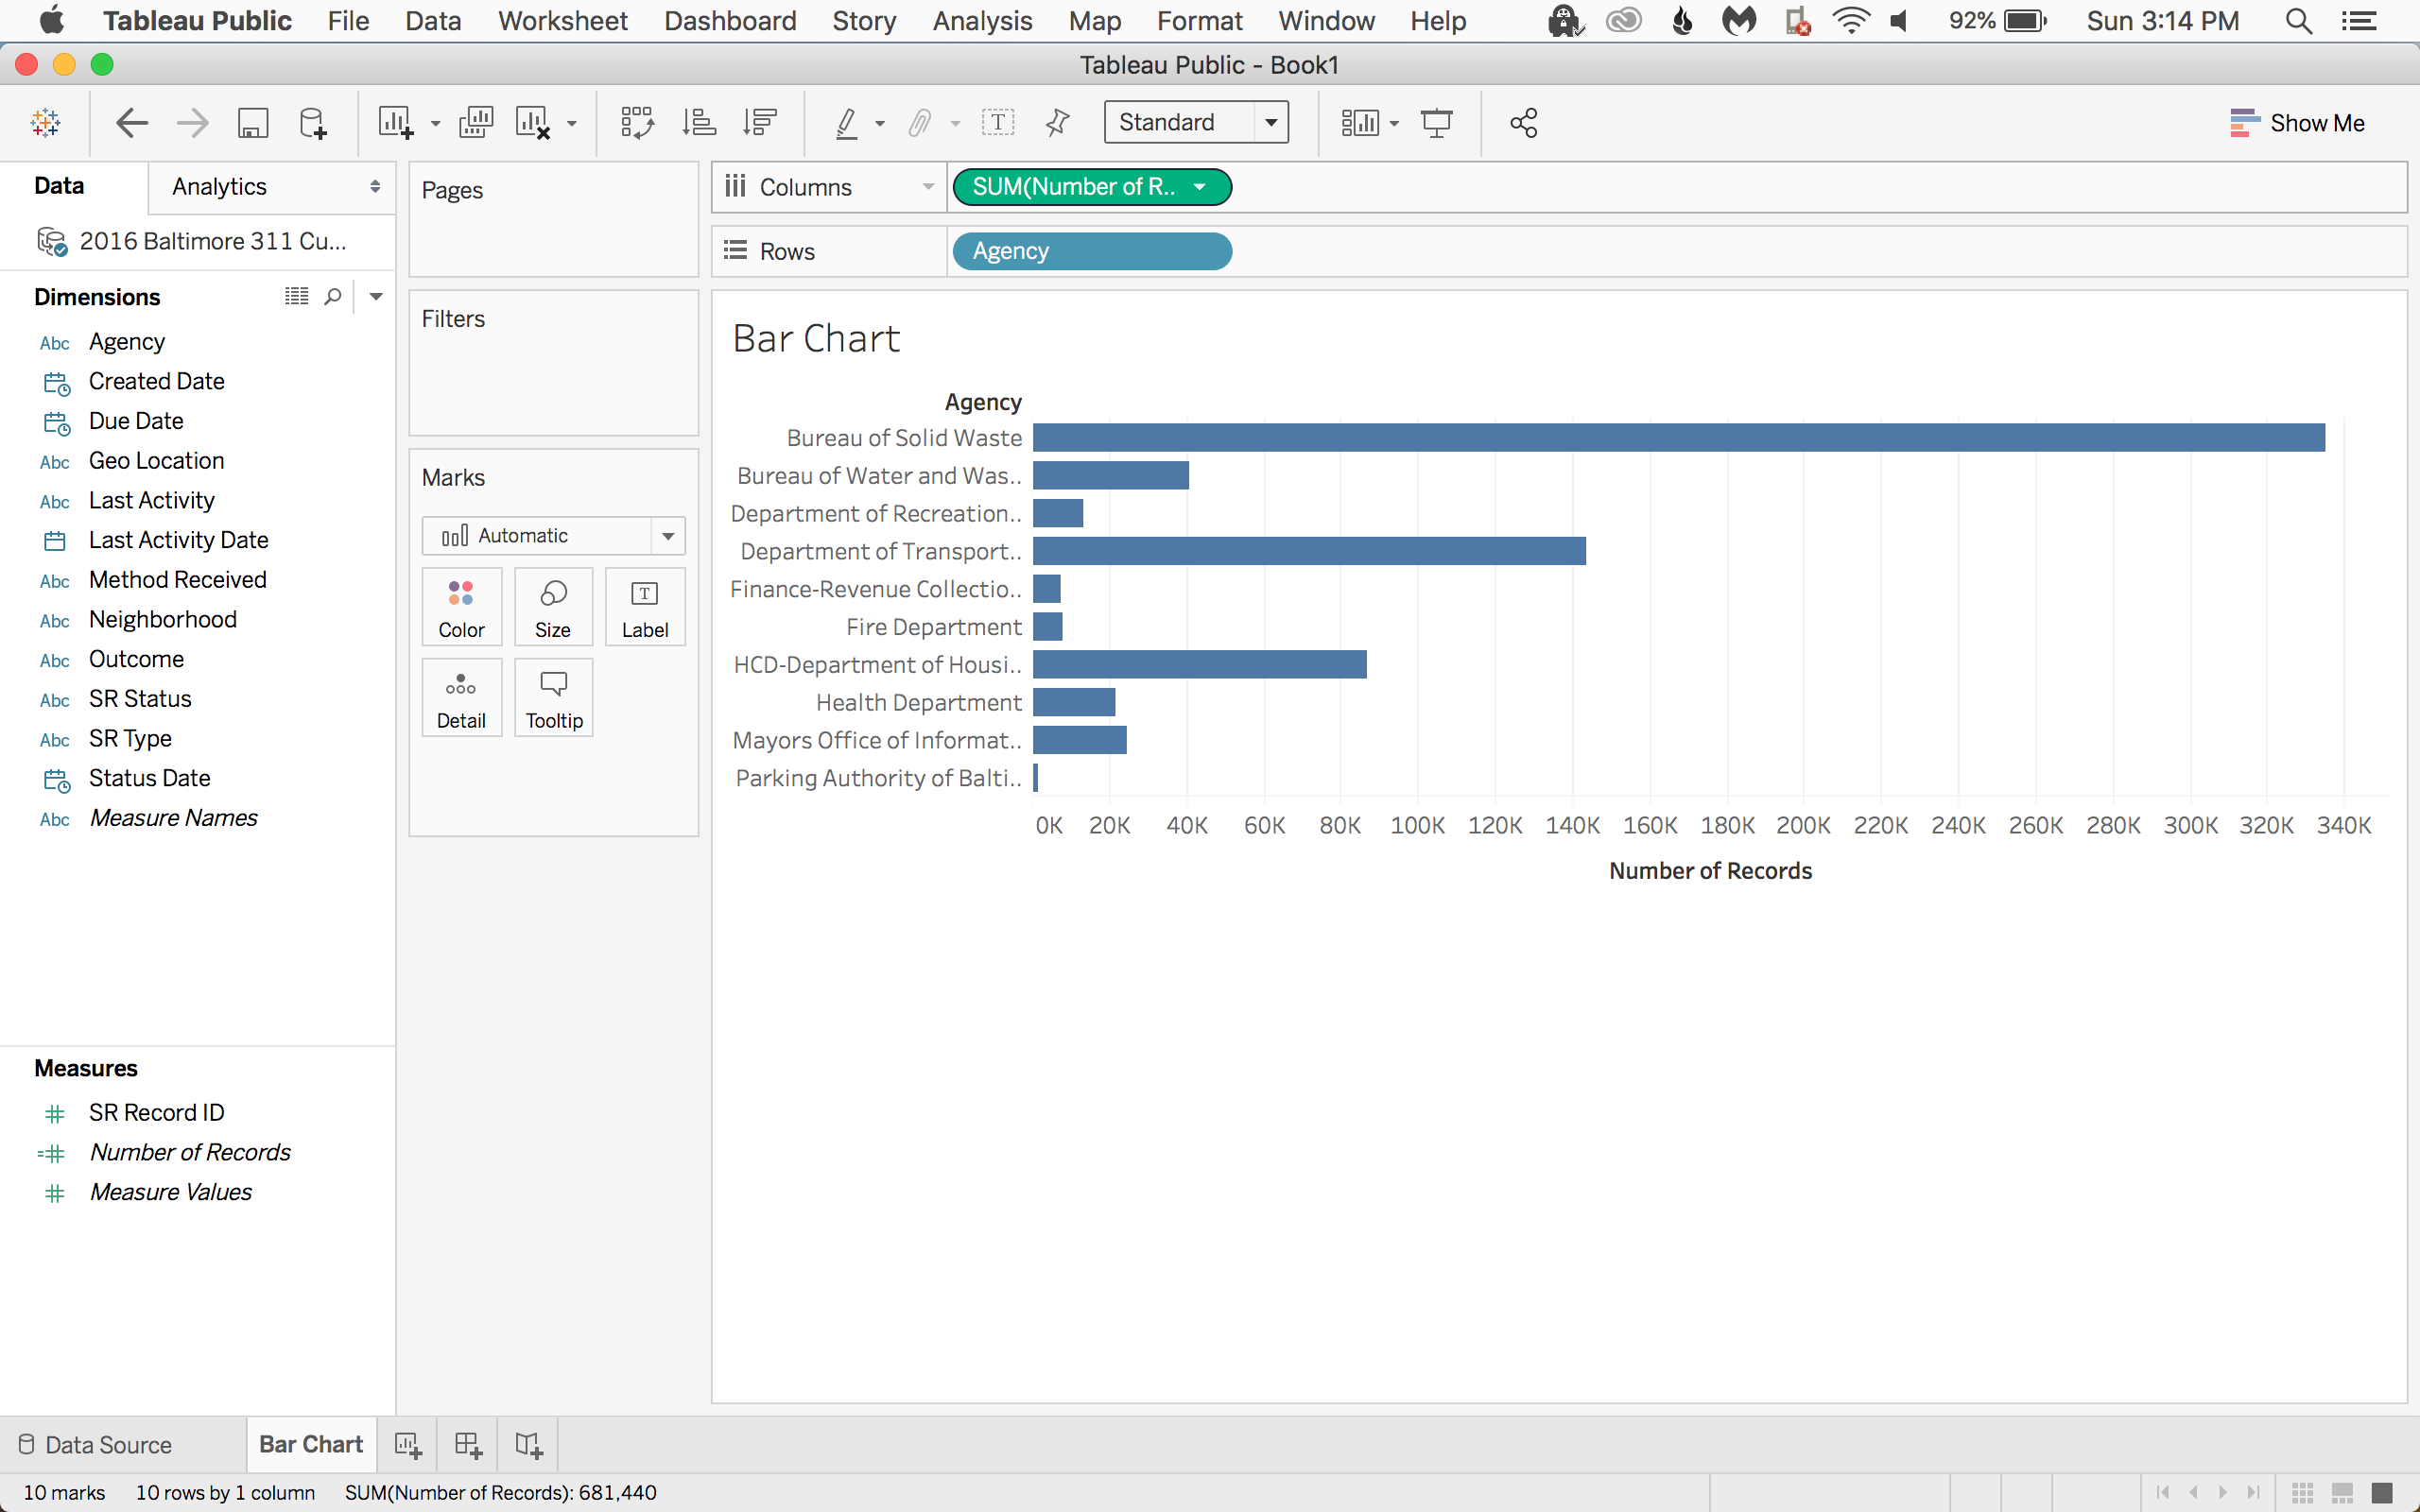Enter presentation mode icon
Viewport: 2420px width, 1512px height.
[x=1436, y=123]
